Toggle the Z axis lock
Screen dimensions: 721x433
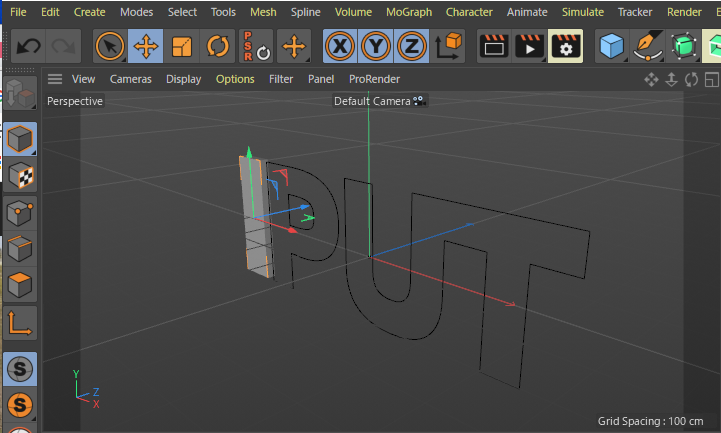[411, 46]
